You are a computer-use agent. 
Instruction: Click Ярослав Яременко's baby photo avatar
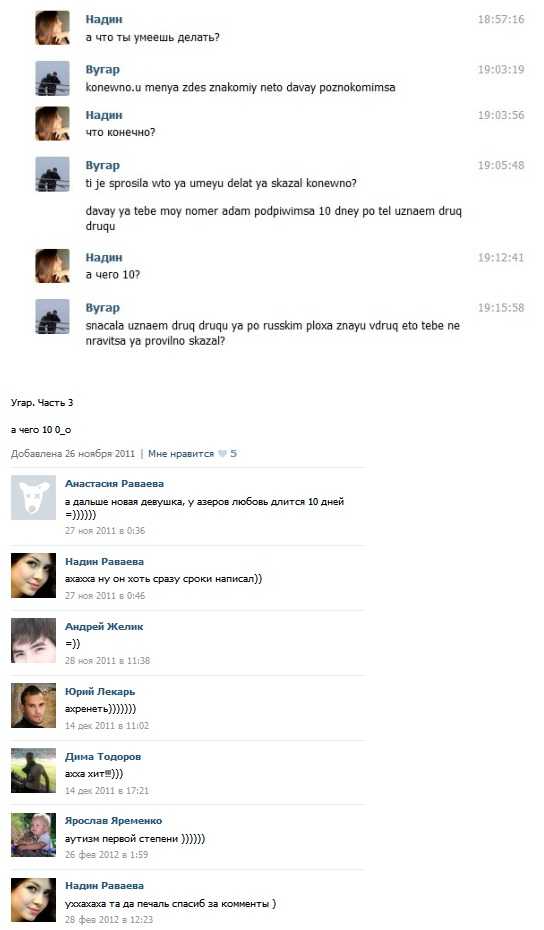(33, 835)
